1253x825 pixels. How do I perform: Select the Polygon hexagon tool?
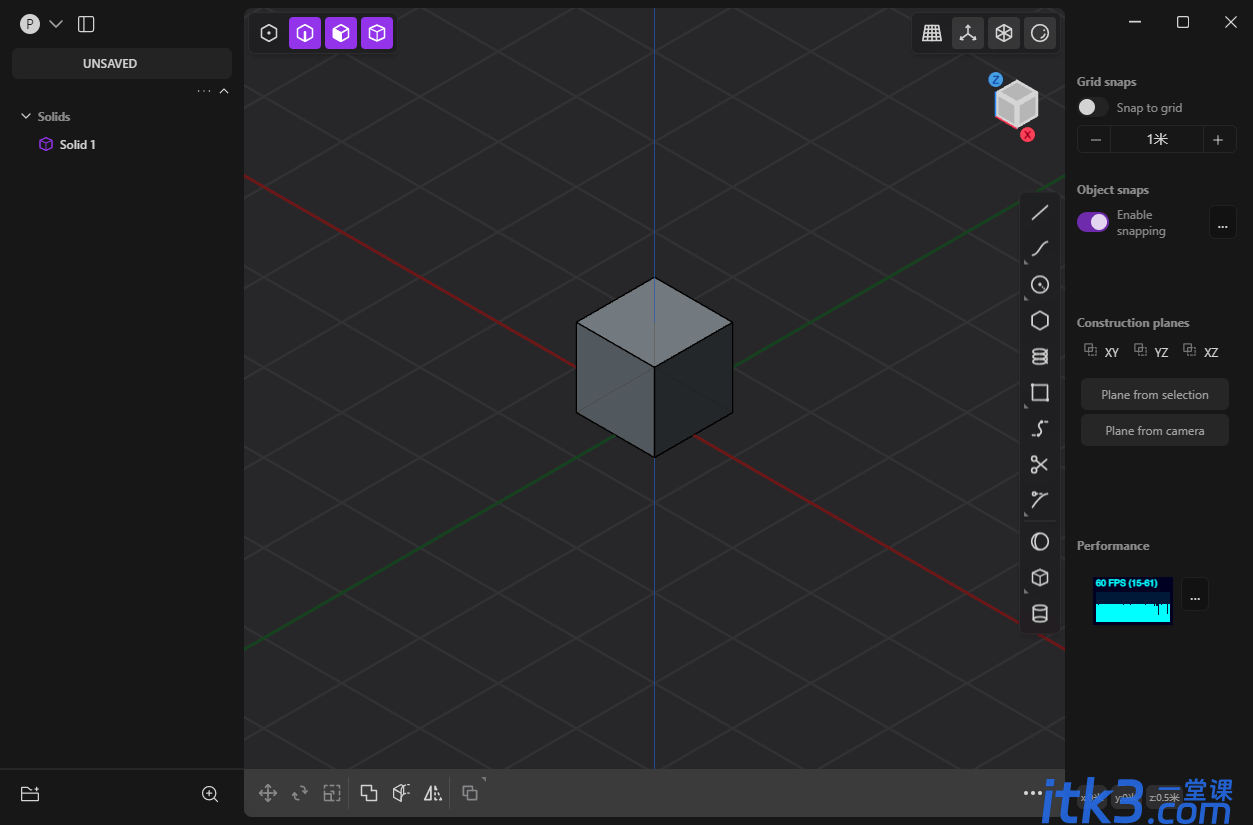pyautogui.click(x=1040, y=320)
